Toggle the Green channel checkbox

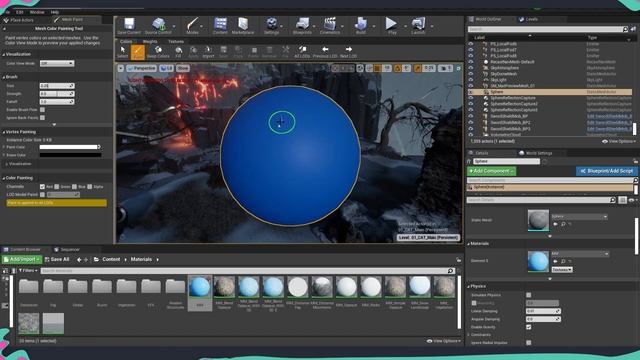[57, 187]
